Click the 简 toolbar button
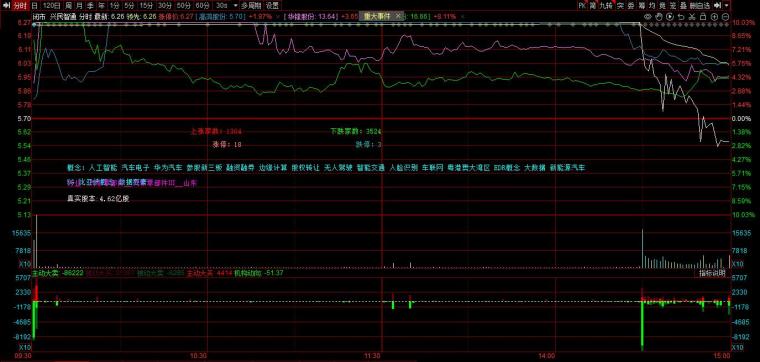Image resolution: width=760 pixels, height=362 pixels. point(593,5)
